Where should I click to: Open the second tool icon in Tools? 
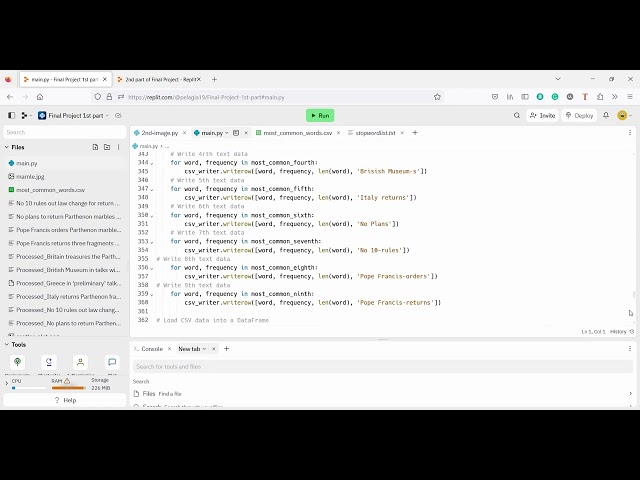[49, 362]
